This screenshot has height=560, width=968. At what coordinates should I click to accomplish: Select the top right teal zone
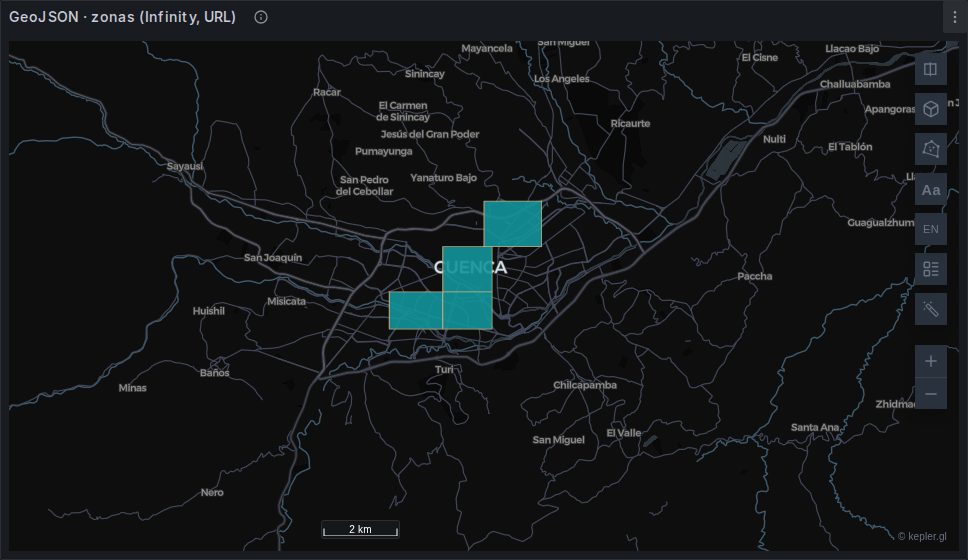point(512,224)
